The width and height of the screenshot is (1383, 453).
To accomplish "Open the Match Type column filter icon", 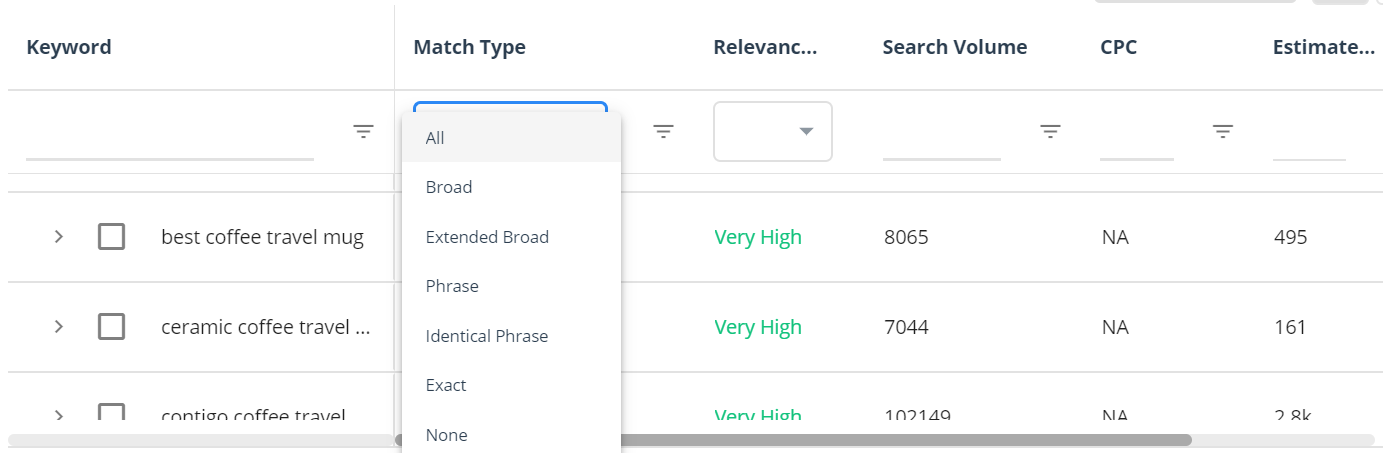I will point(663,131).
